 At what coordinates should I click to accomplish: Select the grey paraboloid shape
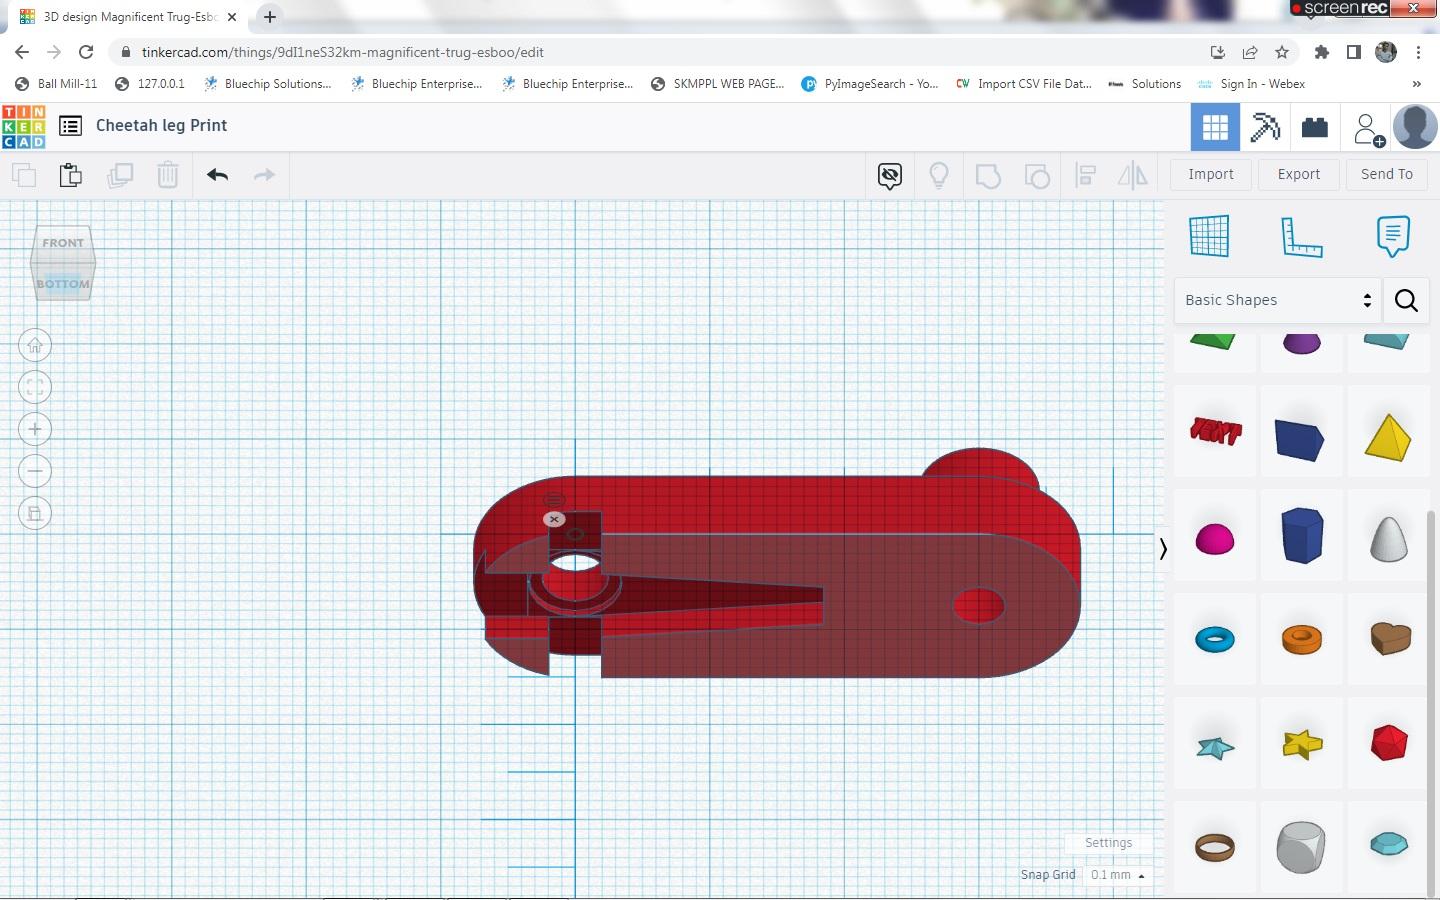pyautogui.click(x=1388, y=537)
